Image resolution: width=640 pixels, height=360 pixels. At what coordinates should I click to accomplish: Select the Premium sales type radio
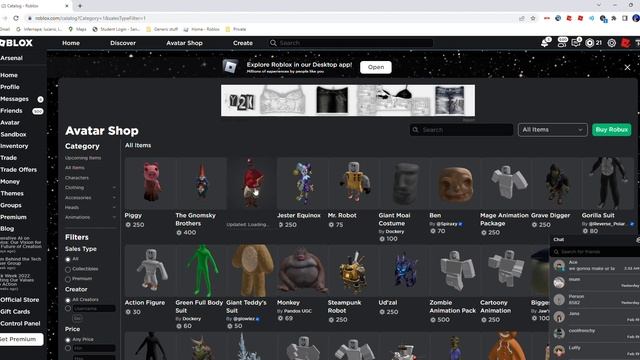click(x=68, y=279)
